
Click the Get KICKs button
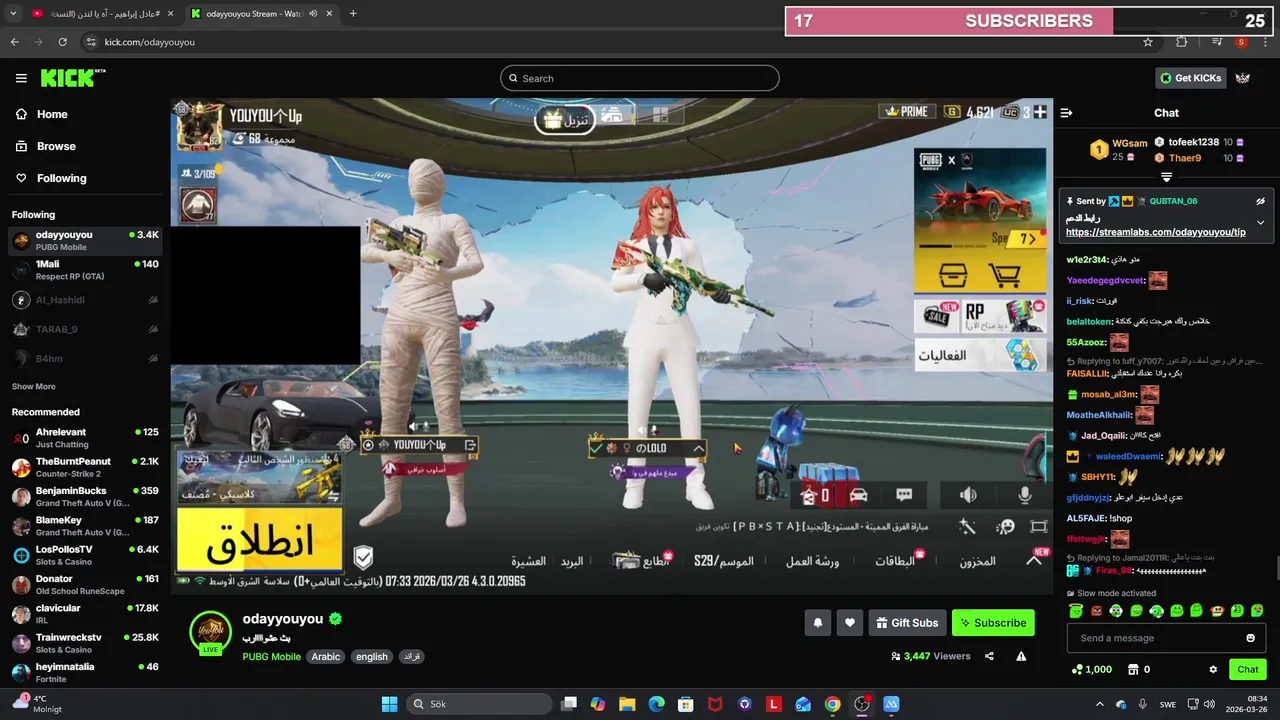pyautogui.click(x=1190, y=78)
